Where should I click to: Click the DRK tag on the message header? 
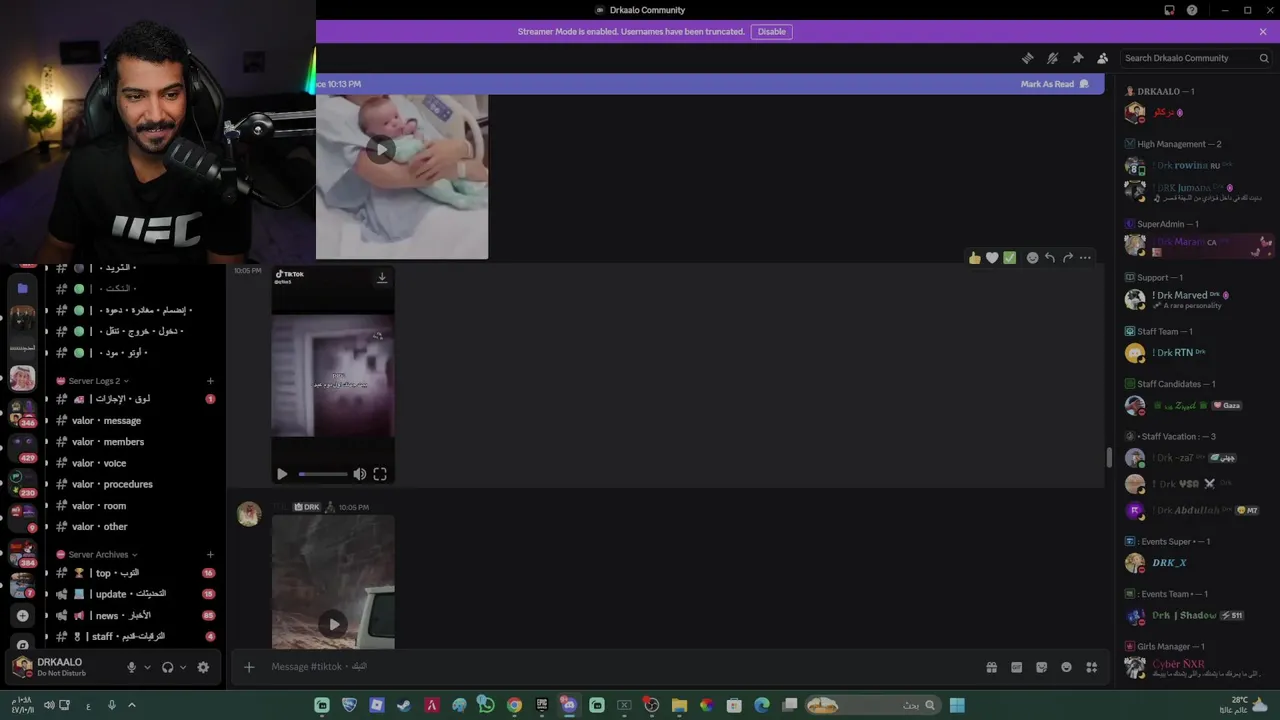tap(307, 507)
